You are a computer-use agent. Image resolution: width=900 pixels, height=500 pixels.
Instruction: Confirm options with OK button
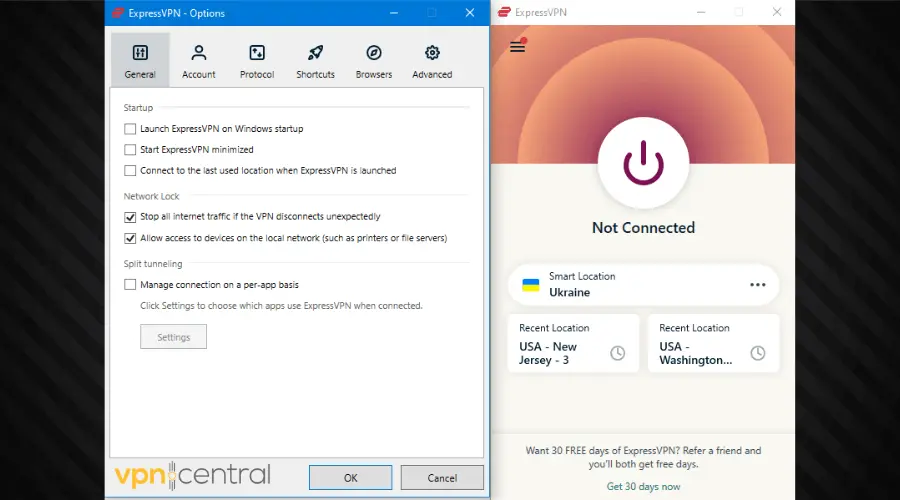(x=351, y=478)
